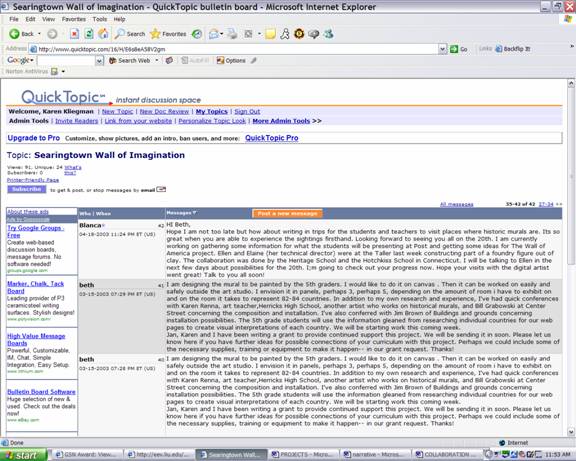Click the Bulletin Board Software ad link
The width and height of the screenshot is (576, 461).
click(41, 392)
